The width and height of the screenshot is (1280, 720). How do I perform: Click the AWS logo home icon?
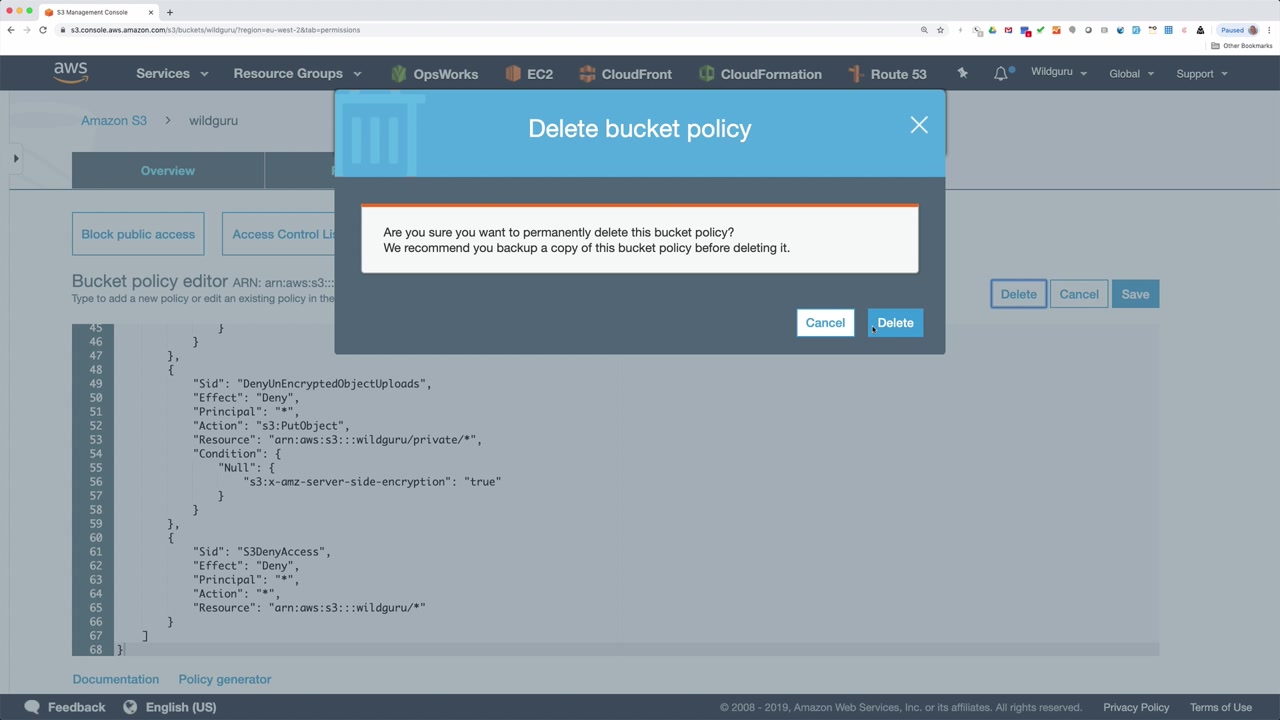pos(71,73)
